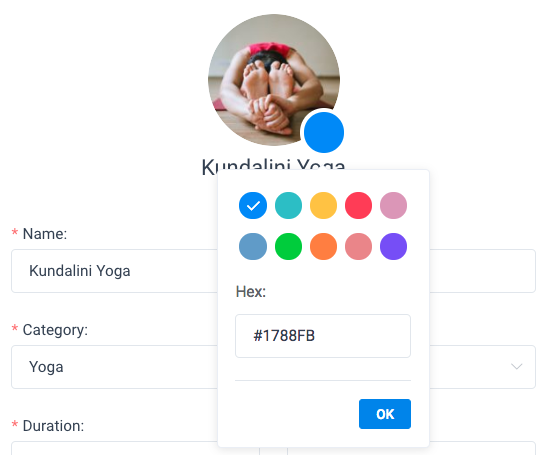Click the Kundalini Yoga heading text
This screenshot has height=455, width=552.
click(273, 167)
